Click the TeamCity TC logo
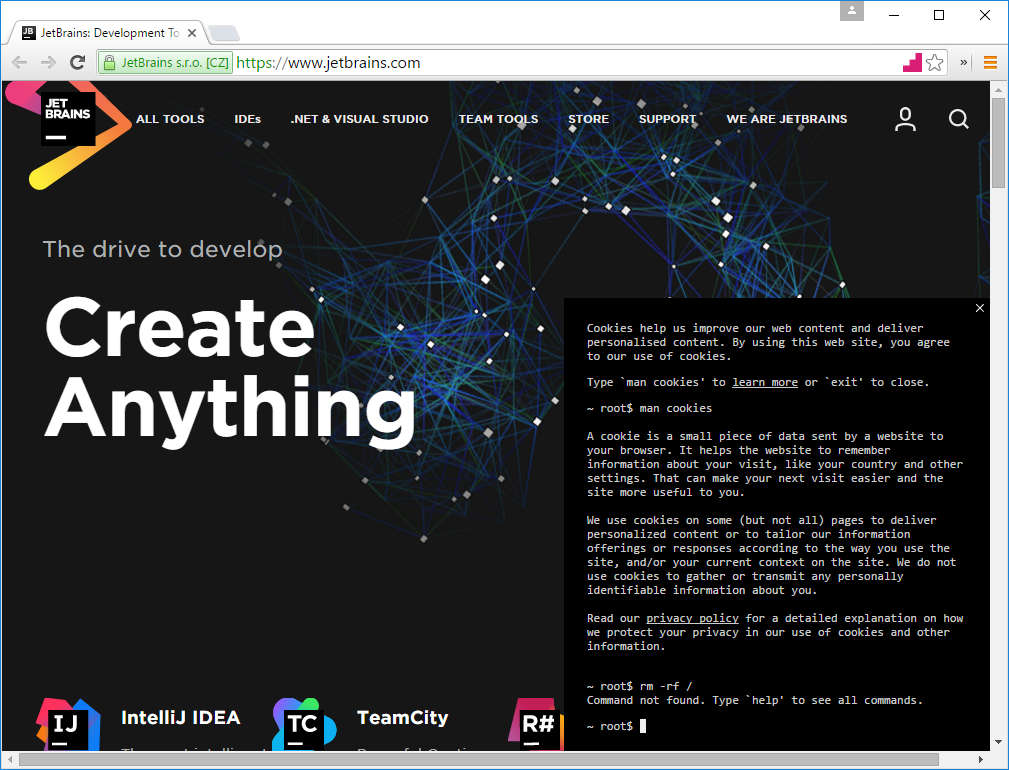Screen dimensions: 1009x770 coord(304,725)
